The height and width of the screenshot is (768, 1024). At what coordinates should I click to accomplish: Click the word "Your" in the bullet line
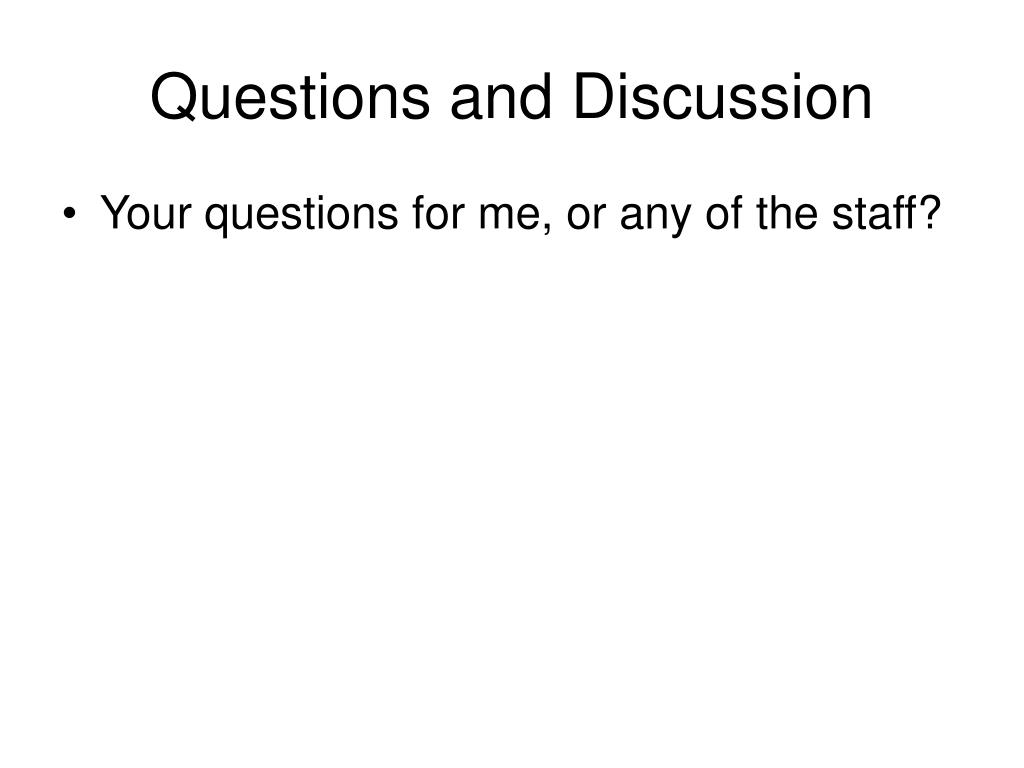click(x=146, y=213)
